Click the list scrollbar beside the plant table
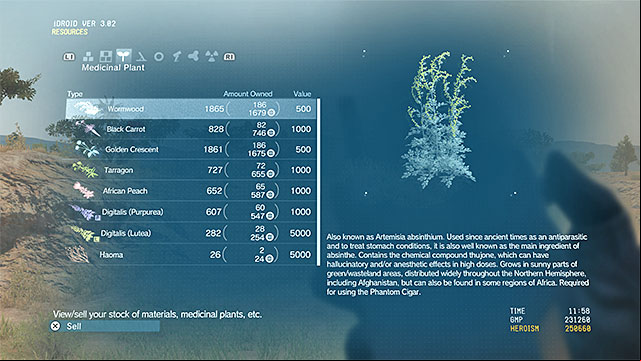The height and width of the screenshot is (361, 641). point(318,182)
